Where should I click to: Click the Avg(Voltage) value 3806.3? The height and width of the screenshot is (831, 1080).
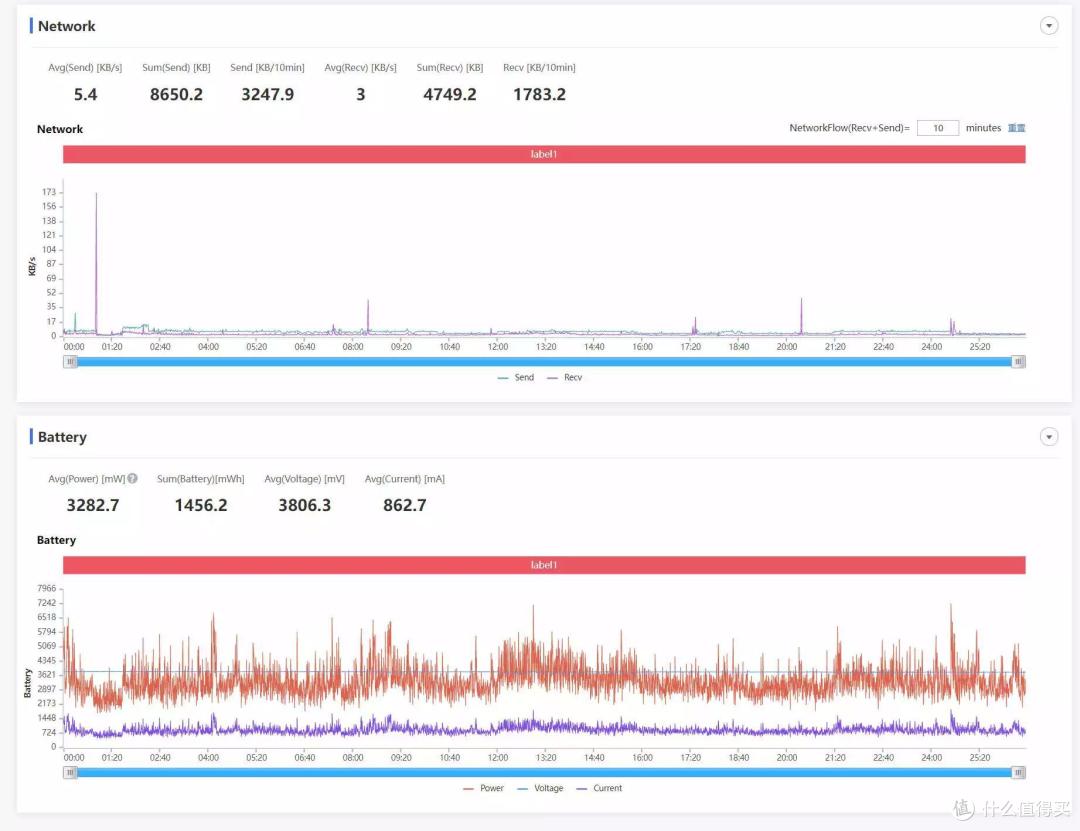[x=304, y=505]
